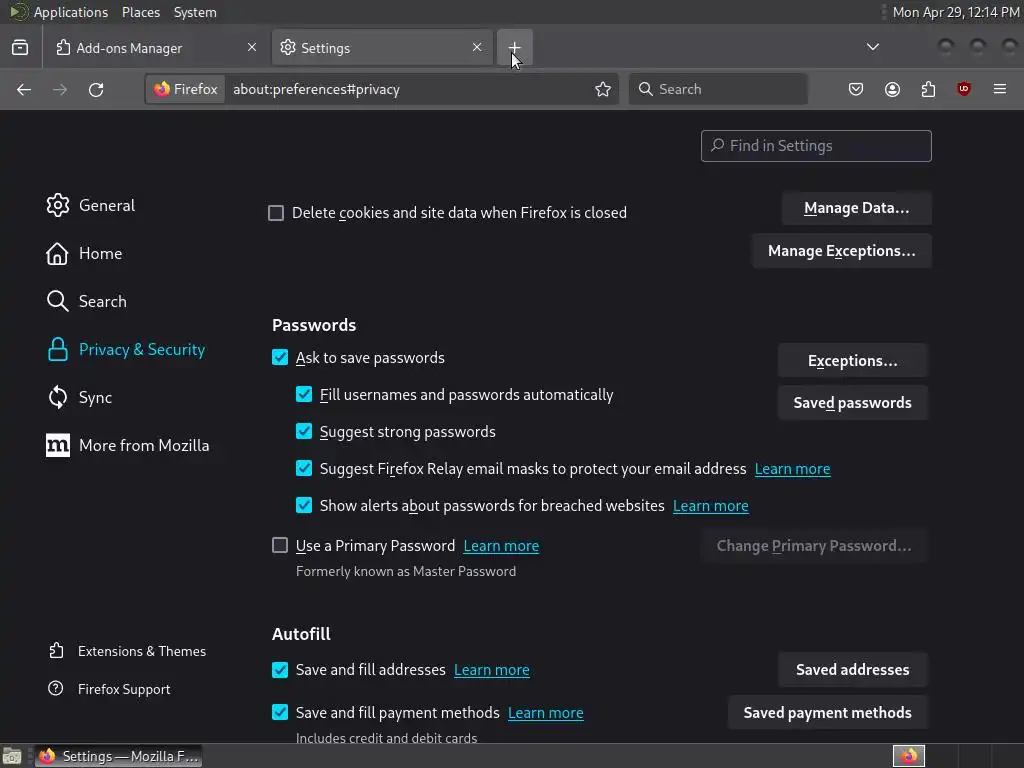The width and height of the screenshot is (1024, 768).
Task: Expand the list all tabs dropdown arrow
Action: pyautogui.click(x=873, y=47)
